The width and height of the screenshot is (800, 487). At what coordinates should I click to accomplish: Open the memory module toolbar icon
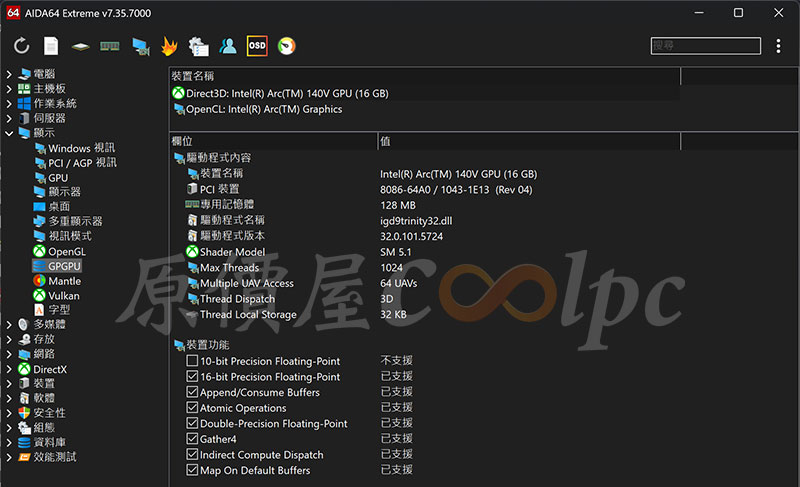[110, 46]
